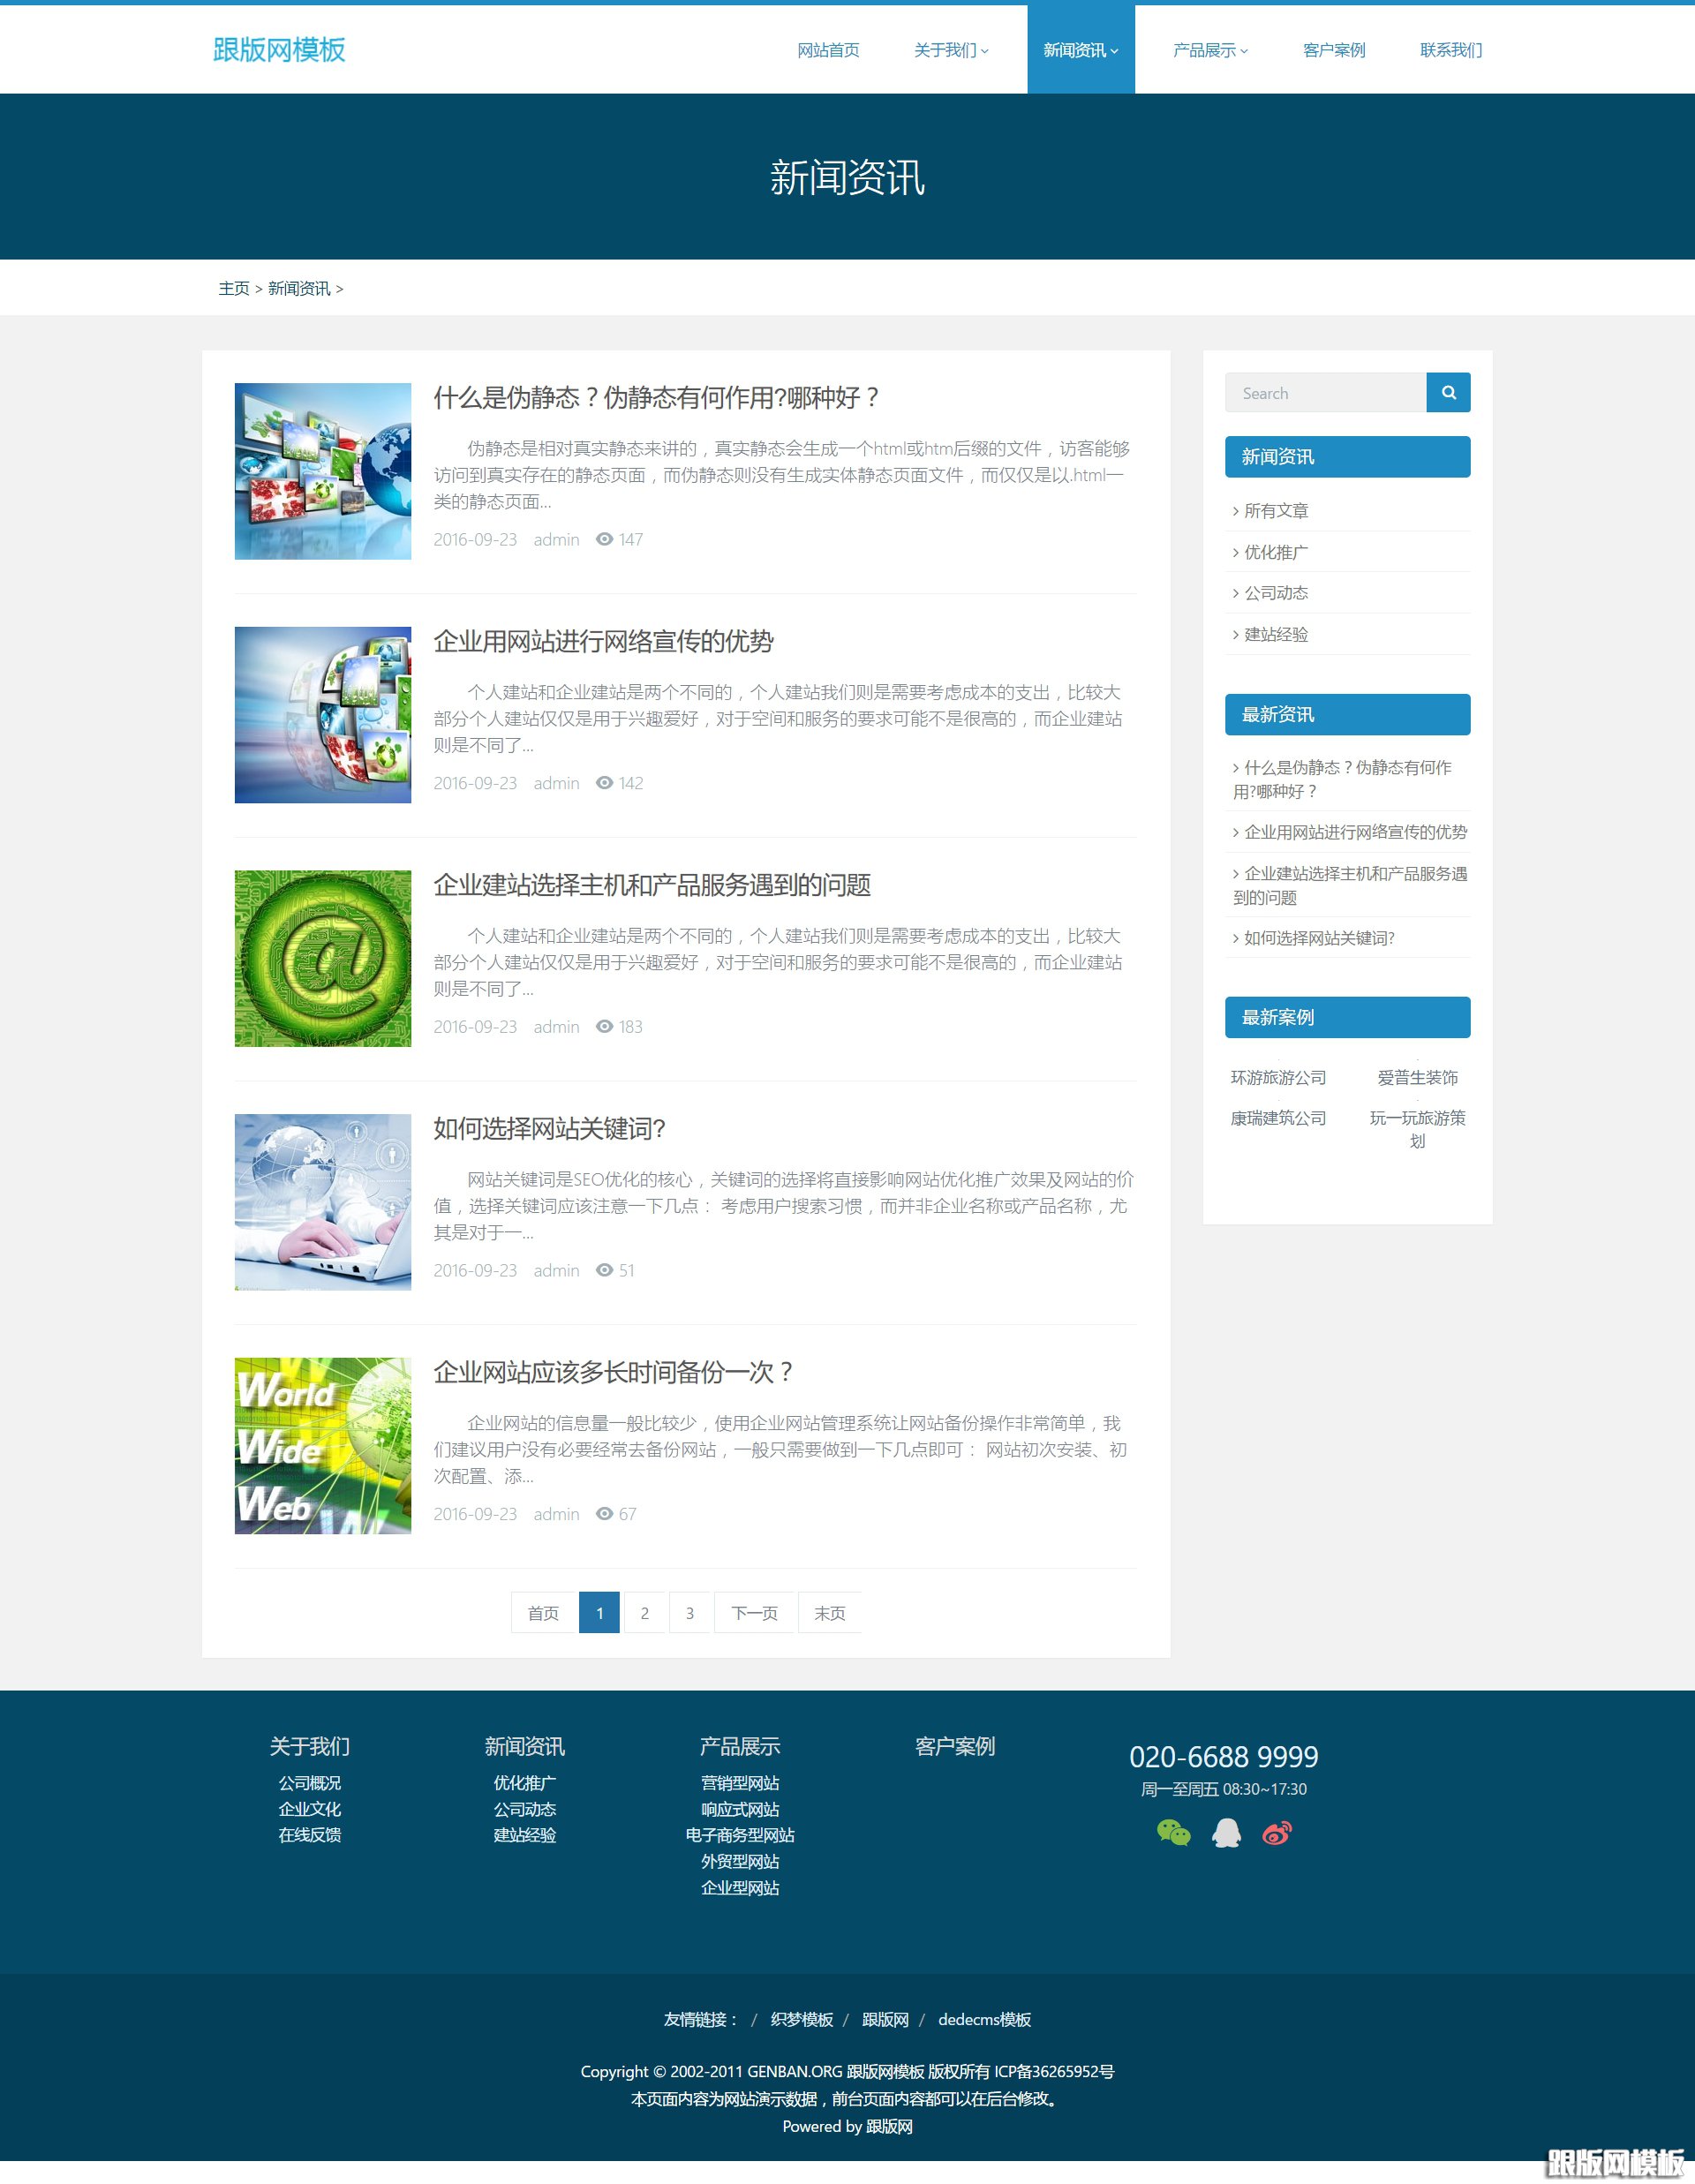The height and width of the screenshot is (2184, 1695).
Task: Click the eye icon showing 67 views
Action: [x=603, y=1514]
